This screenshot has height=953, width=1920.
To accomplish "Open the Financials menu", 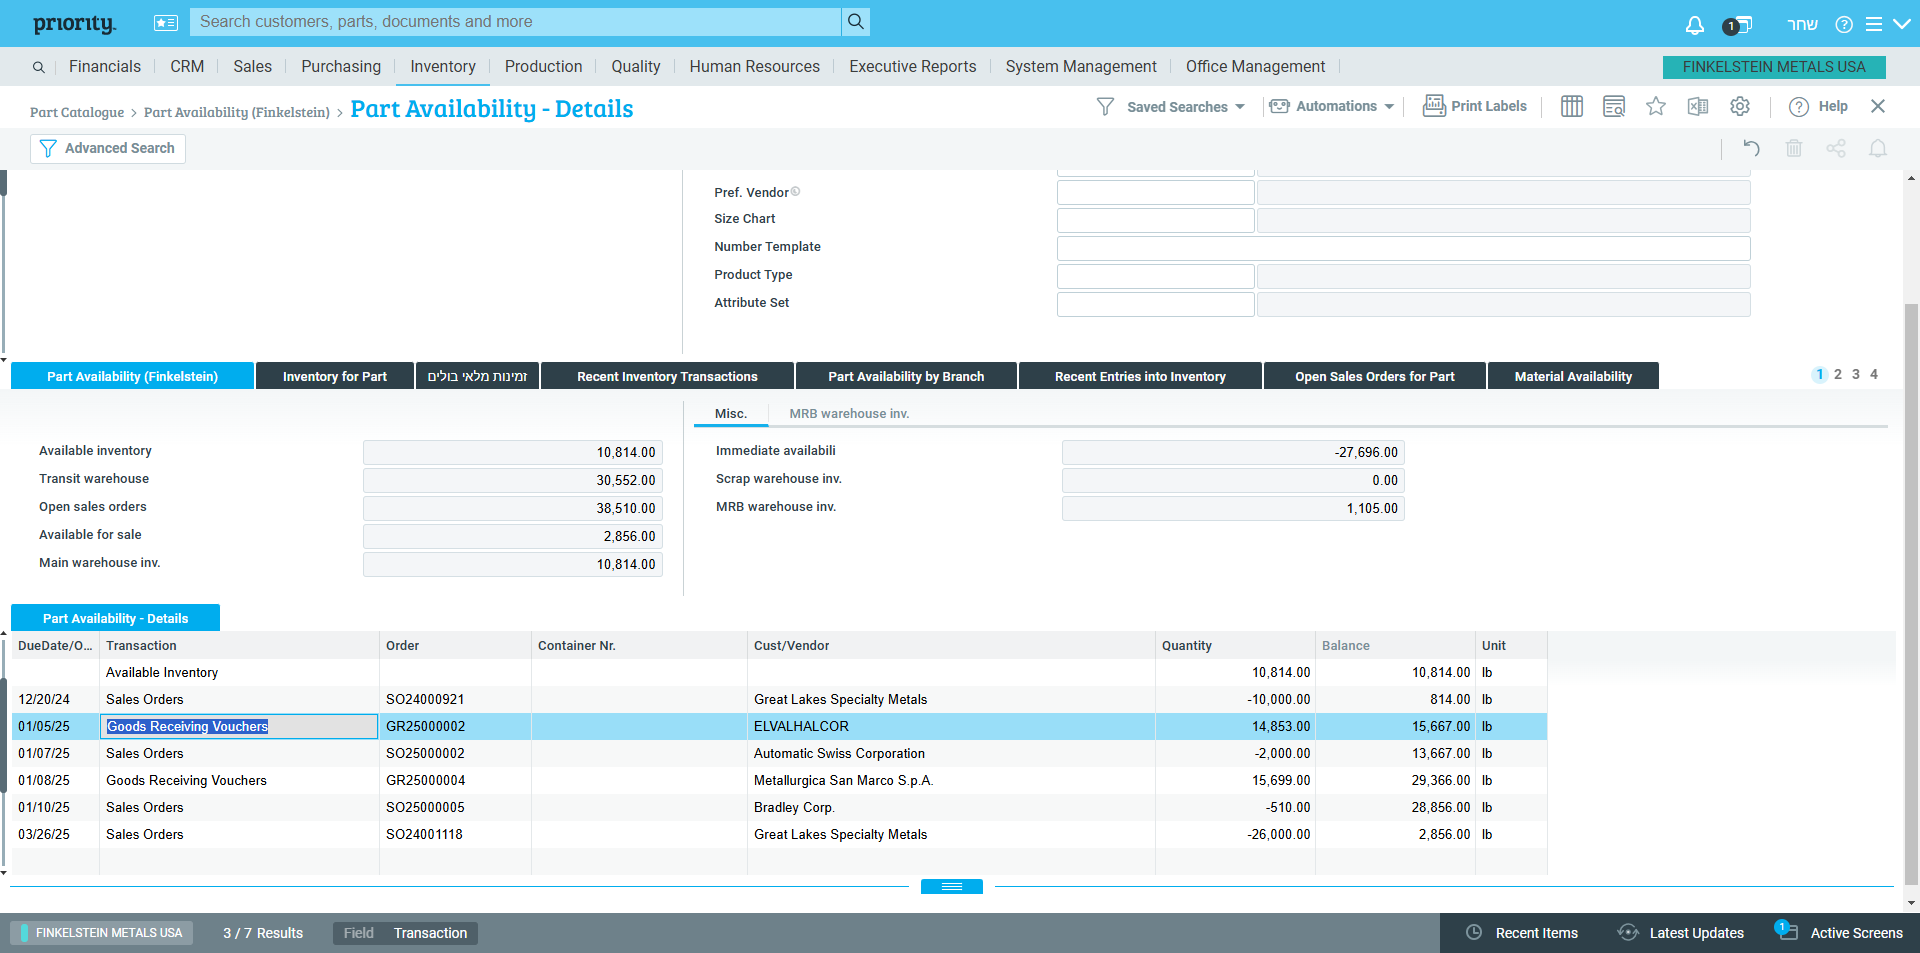I will coord(105,66).
